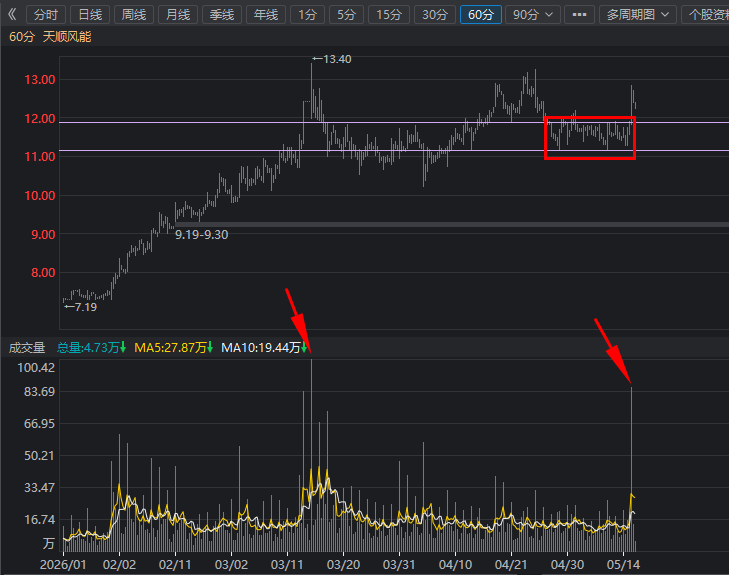
Task: Click the 04/21 date axis label
Action: tap(511, 565)
